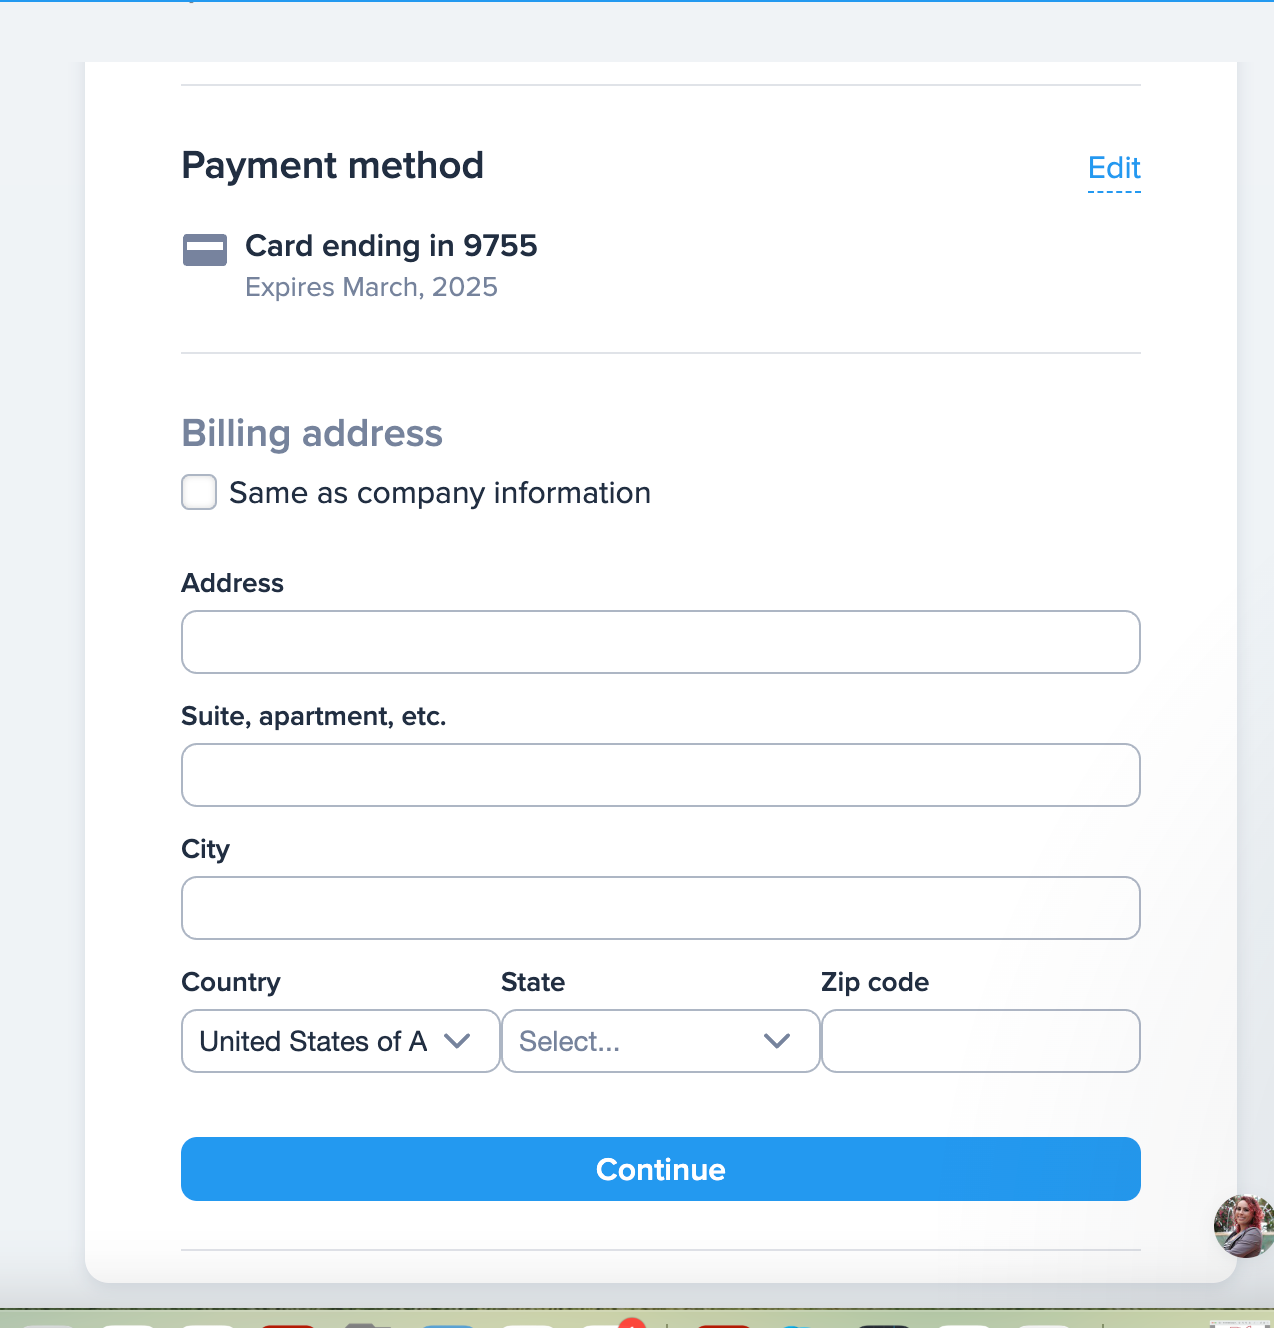Click the Billing address heading
Viewport: 1274px width, 1328px height.
[x=312, y=434]
